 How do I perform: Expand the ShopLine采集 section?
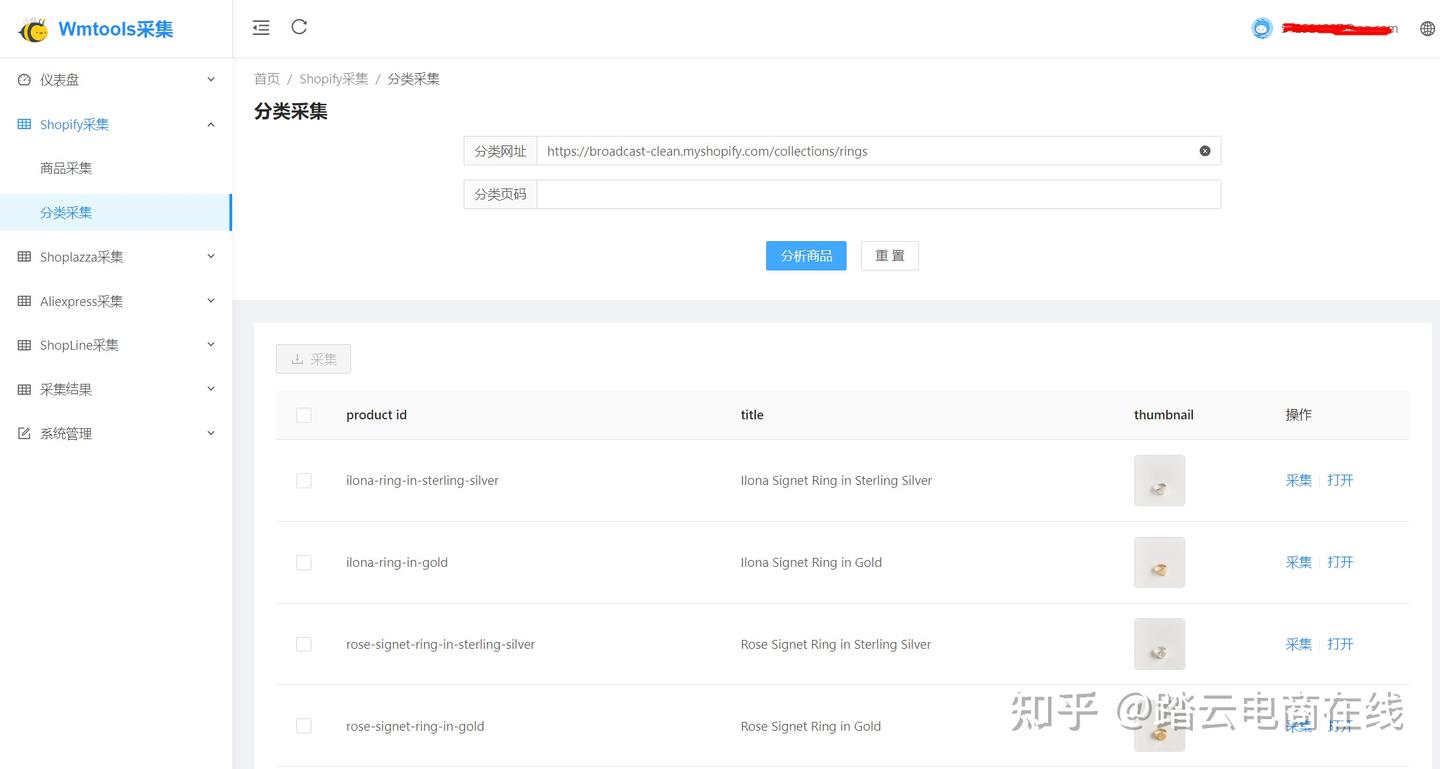pos(116,345)
